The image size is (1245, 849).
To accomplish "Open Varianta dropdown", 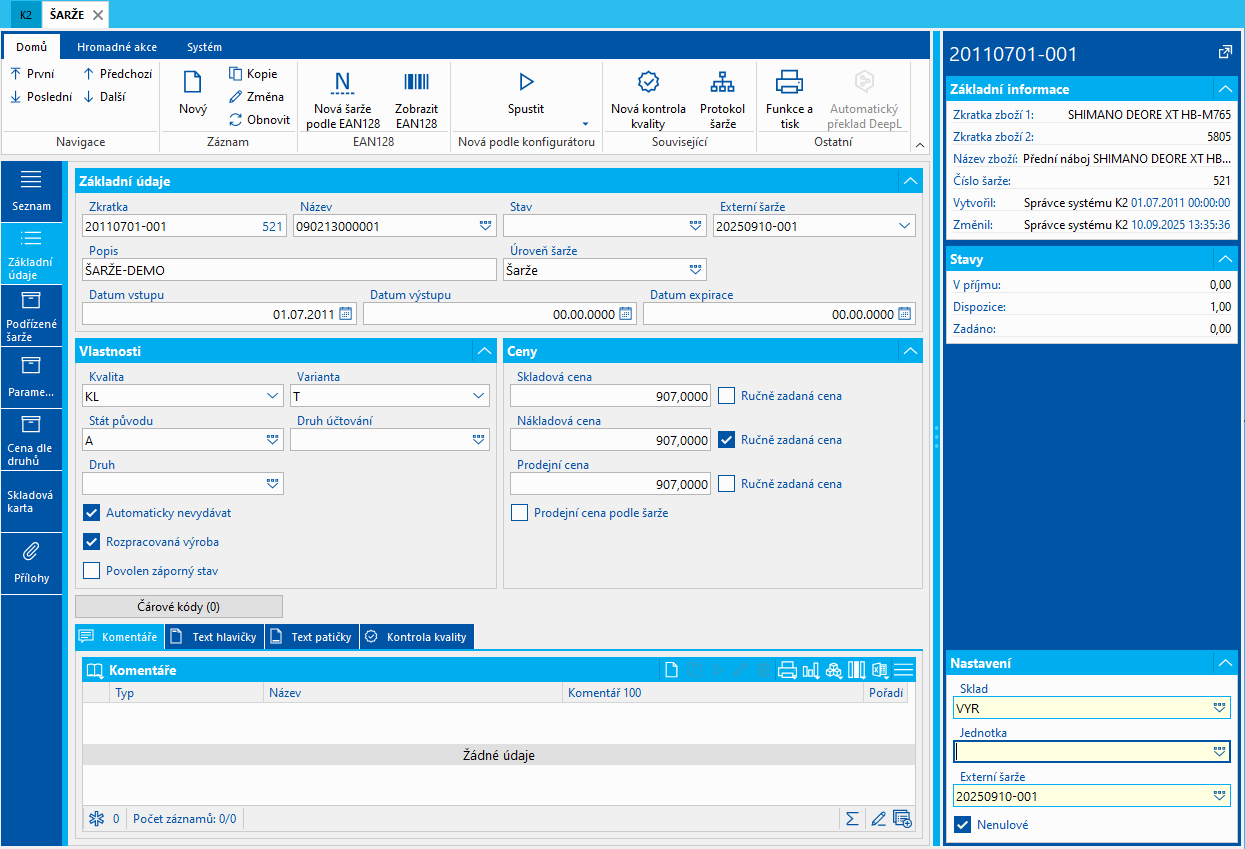I will coord(479,396).
